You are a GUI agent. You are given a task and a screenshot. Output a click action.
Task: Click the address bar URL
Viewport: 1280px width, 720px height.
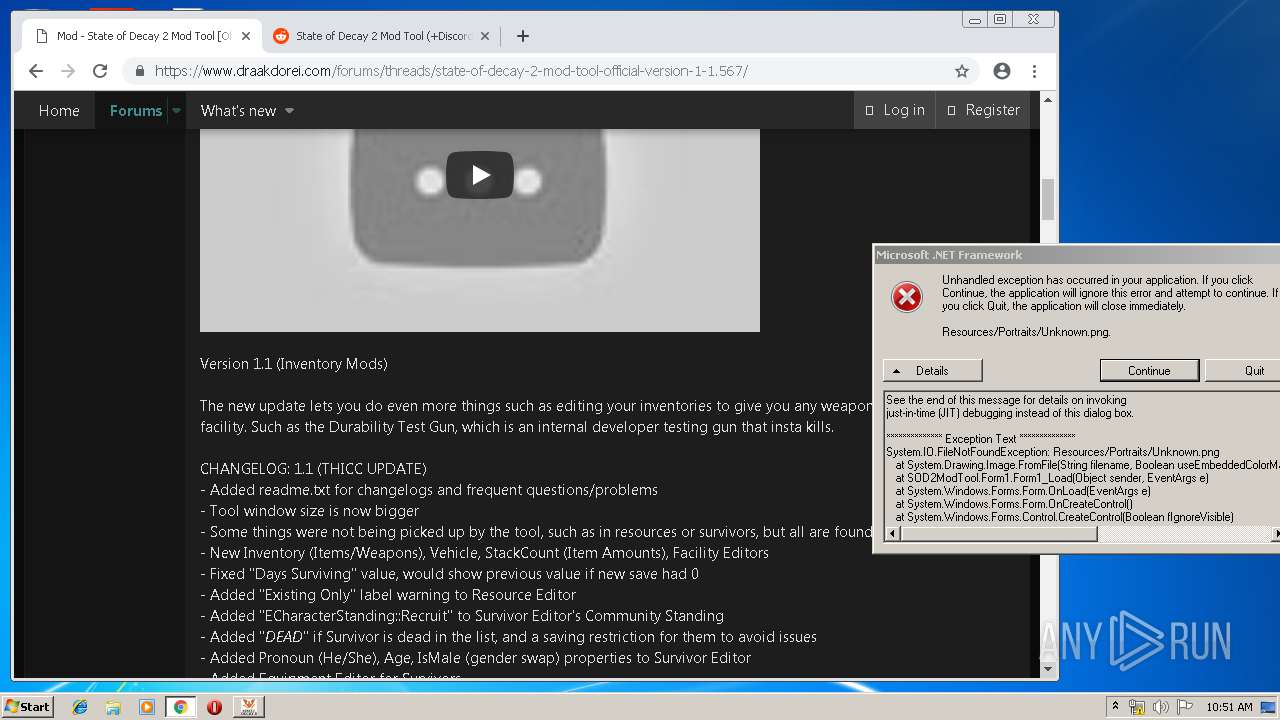tap(451, 71)
